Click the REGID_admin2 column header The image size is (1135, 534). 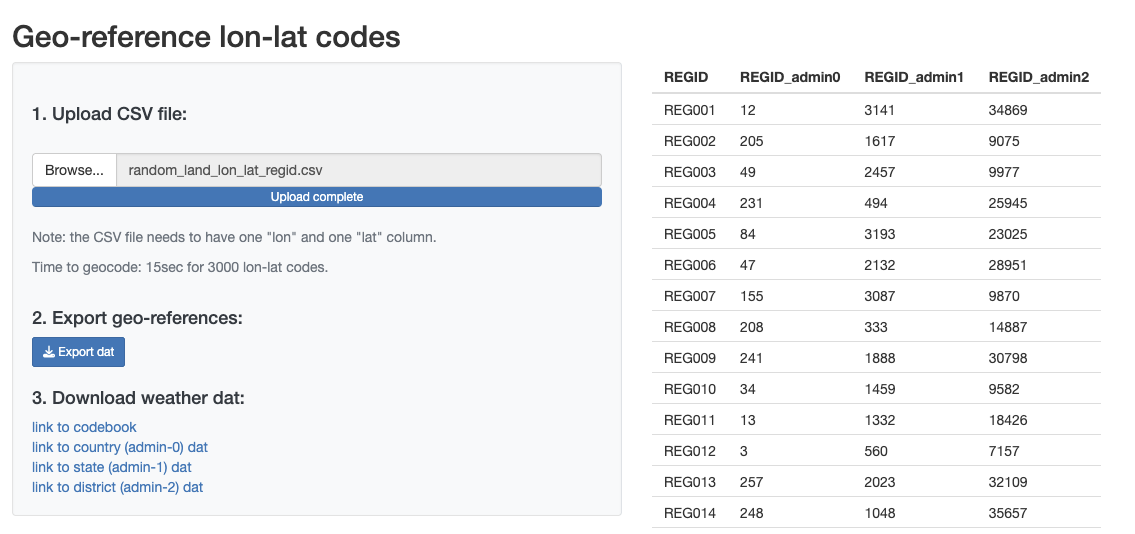1039,77
